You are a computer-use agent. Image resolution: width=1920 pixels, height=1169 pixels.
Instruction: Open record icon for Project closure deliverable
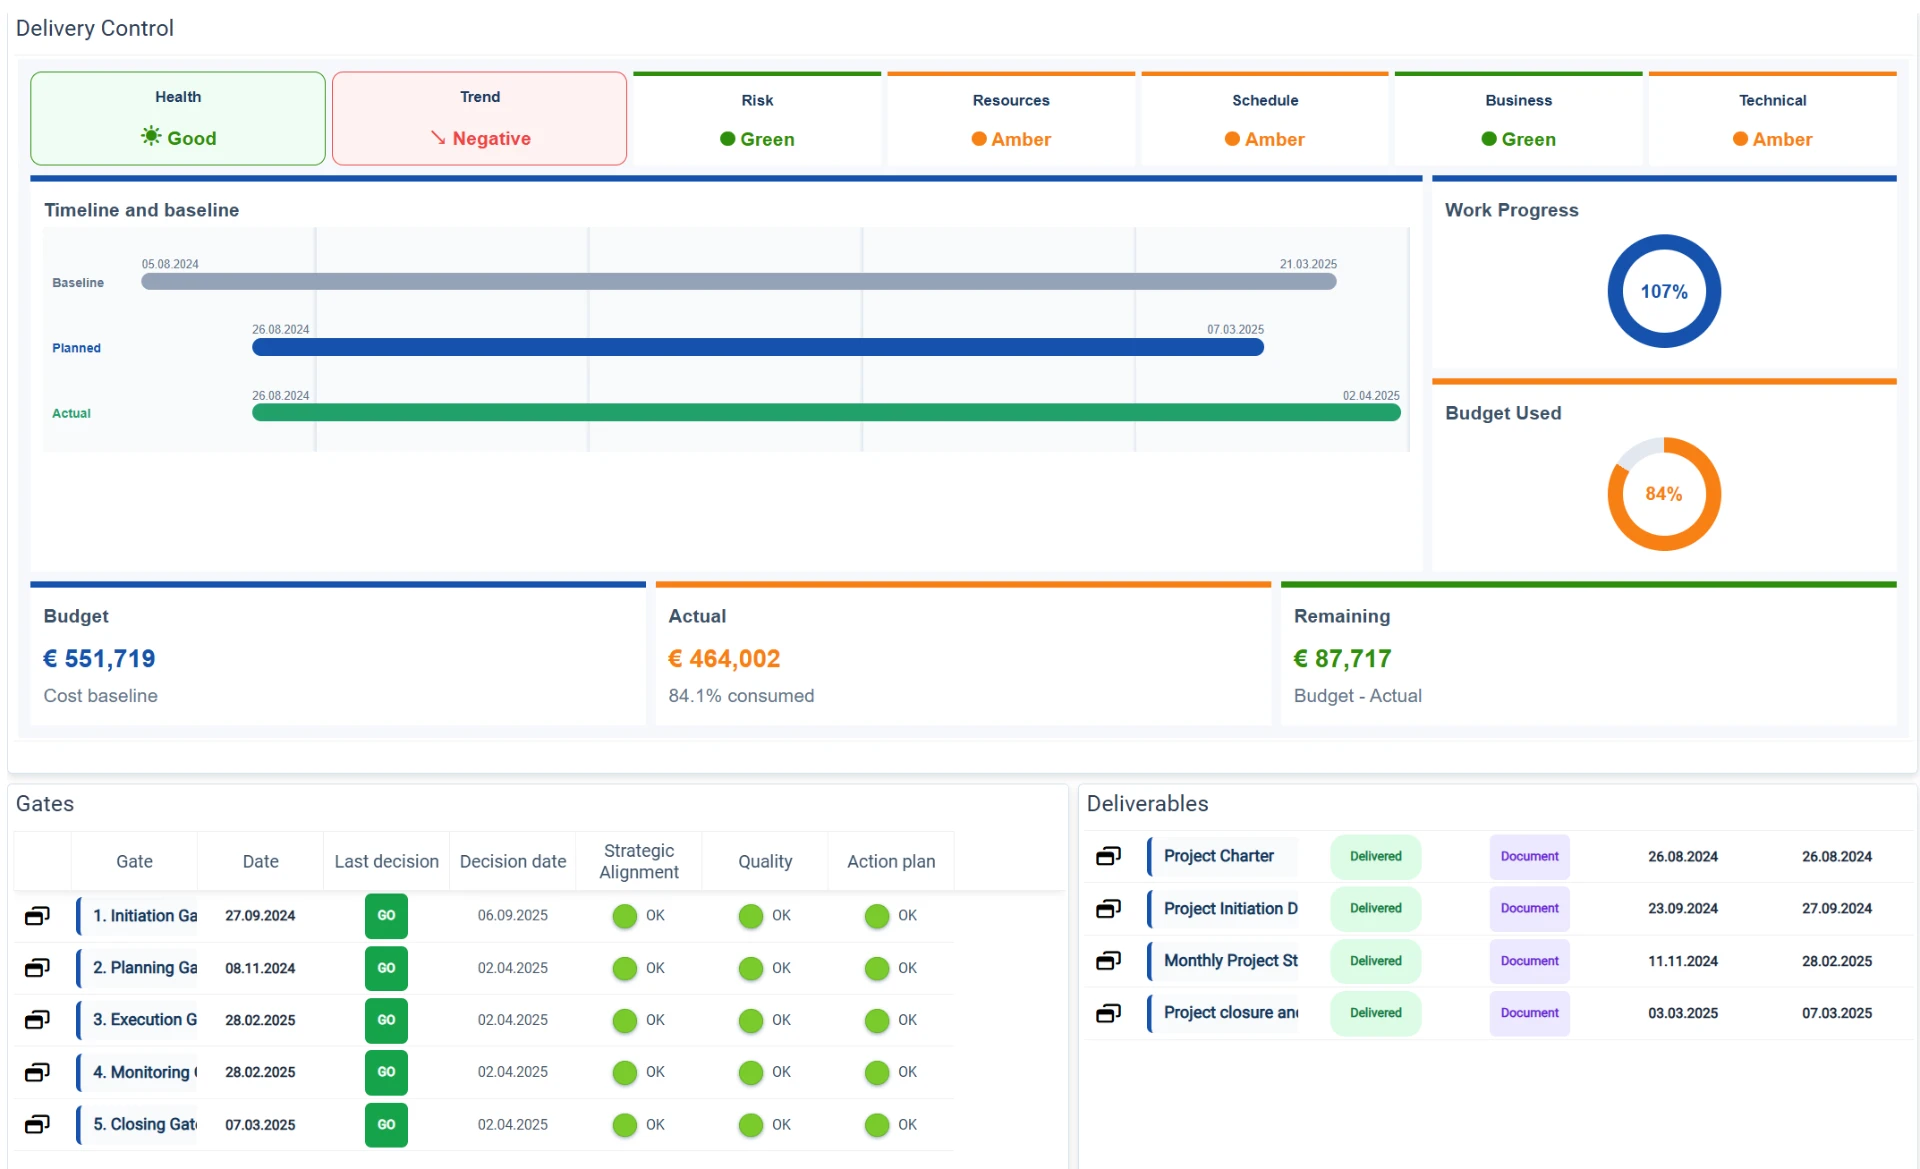pyautogui.click(x=1108, y=1013)
